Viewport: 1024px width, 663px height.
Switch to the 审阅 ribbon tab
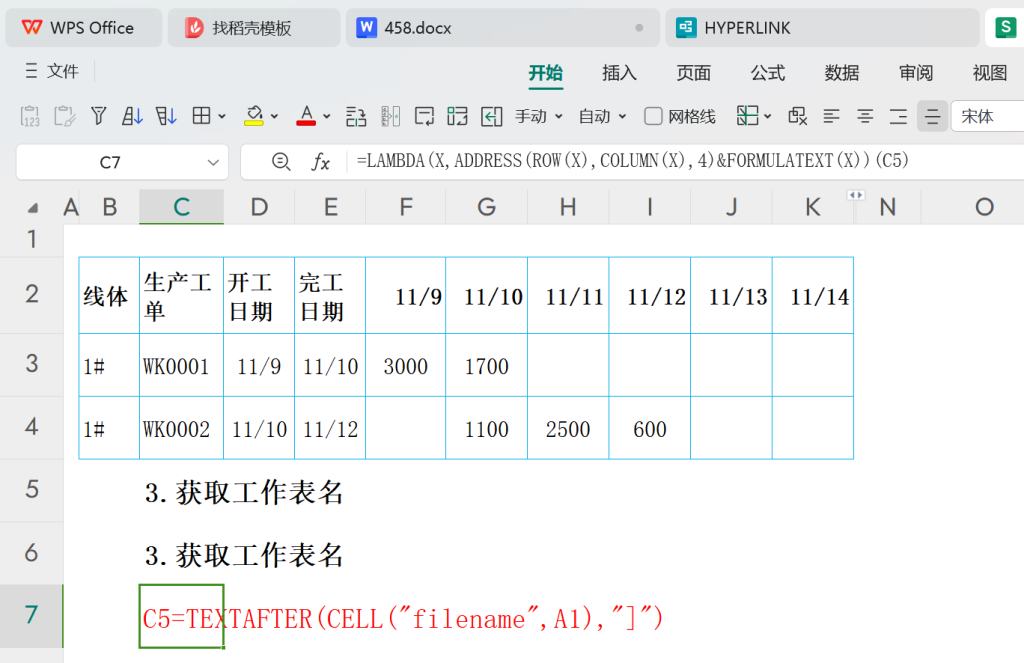[x=916, y=73]
